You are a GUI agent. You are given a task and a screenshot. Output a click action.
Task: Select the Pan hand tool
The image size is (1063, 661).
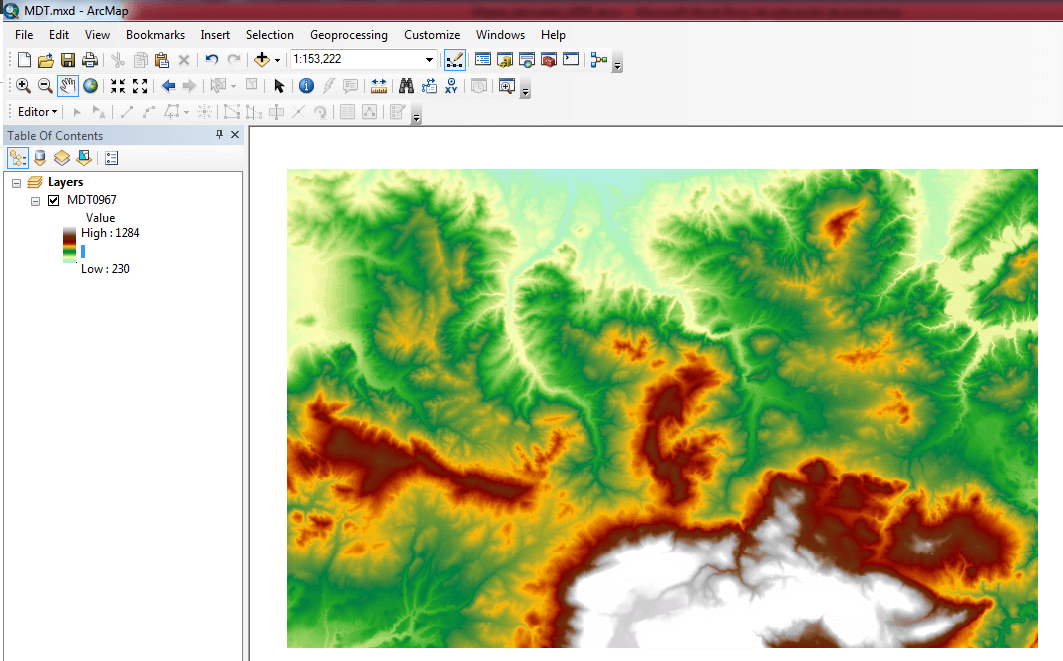[68, 86]
